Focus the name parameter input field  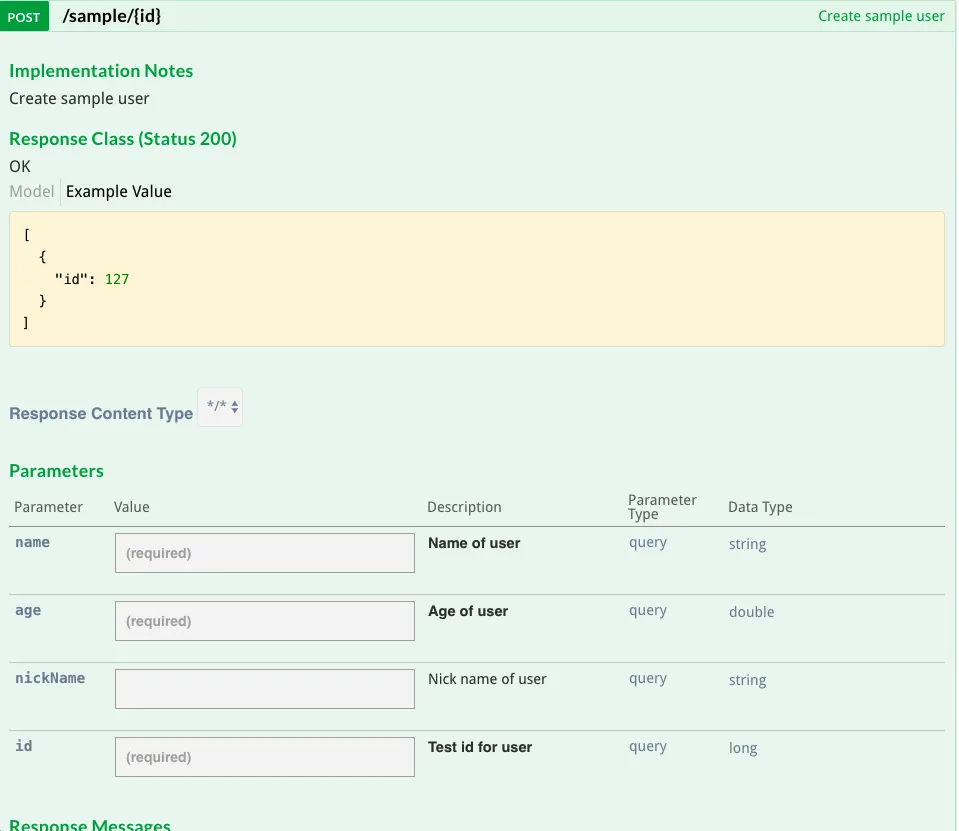(265, 553)
